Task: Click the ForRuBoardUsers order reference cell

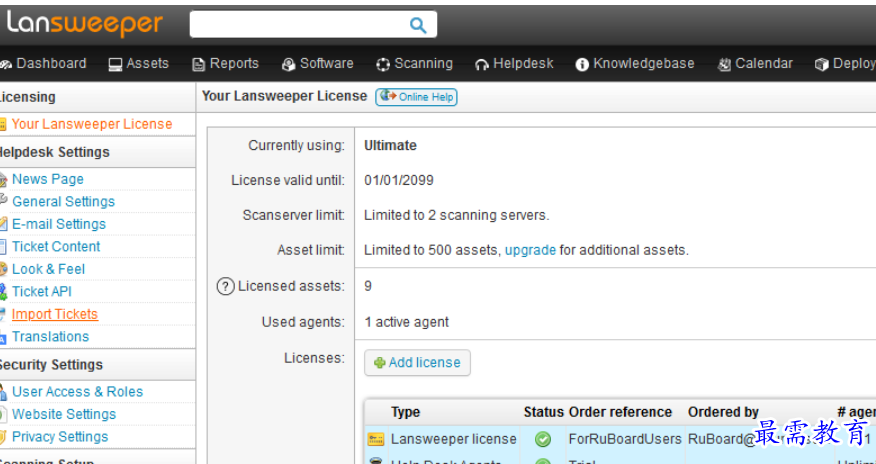Action: coord(625,439)
